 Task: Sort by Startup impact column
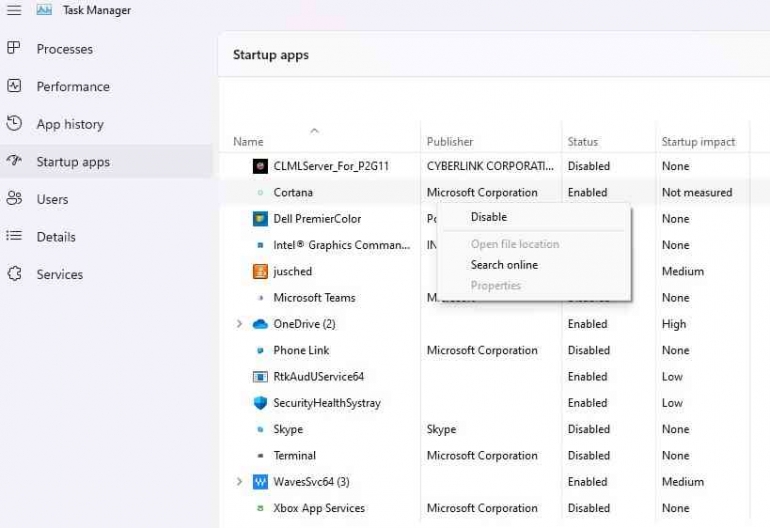(x=698, y=142)
